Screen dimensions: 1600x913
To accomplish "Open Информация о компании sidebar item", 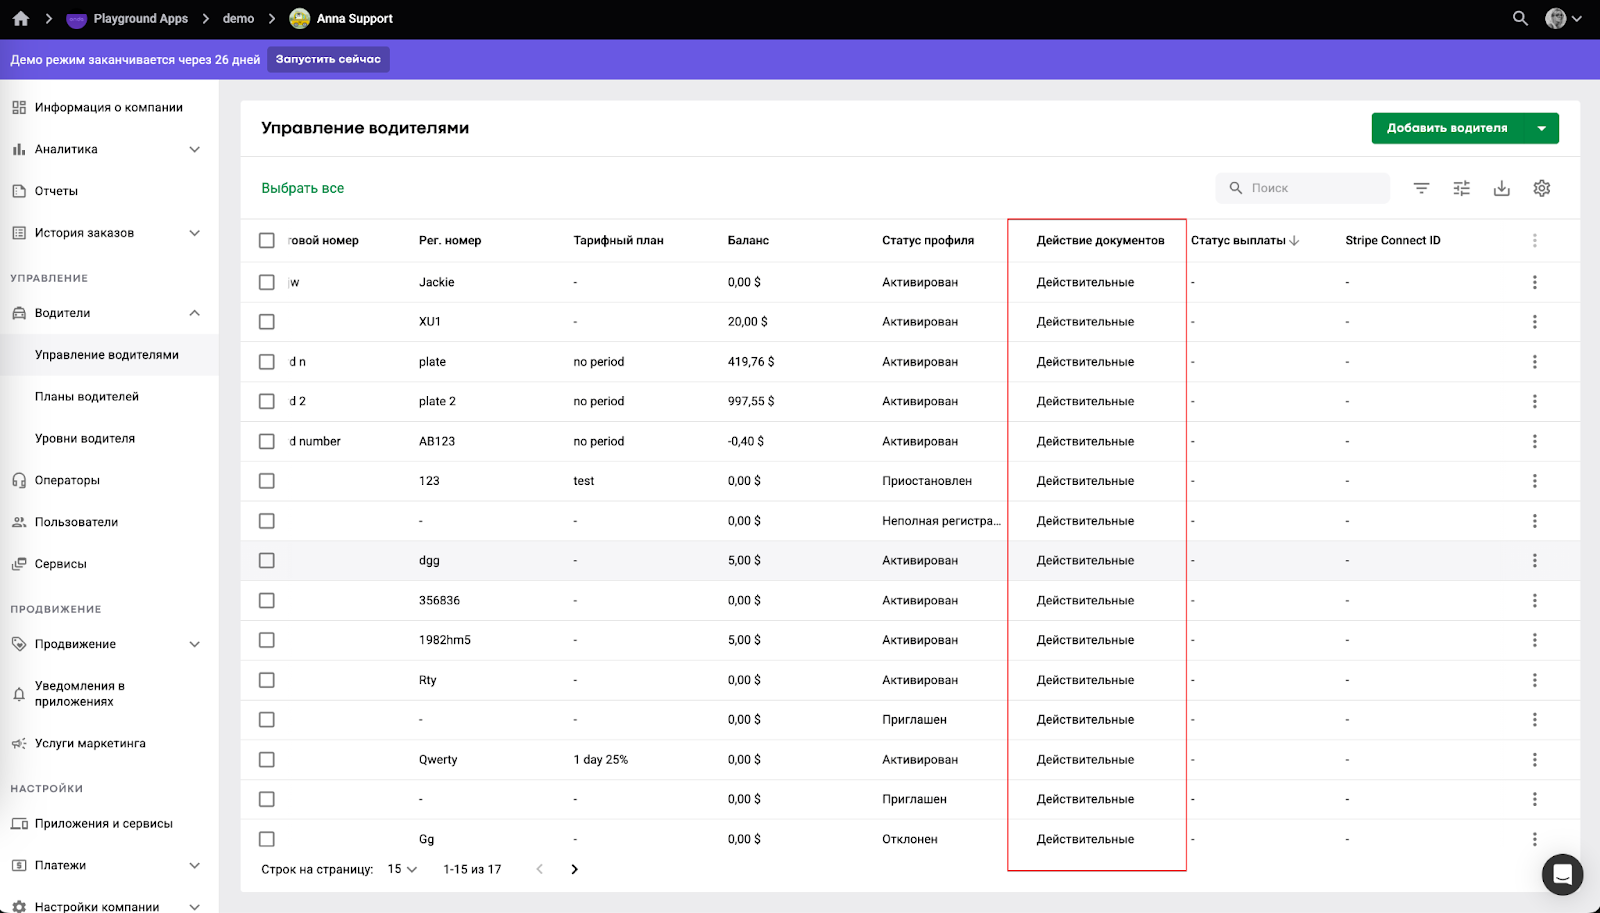I will pyautogui.click(x=109, y=107).
